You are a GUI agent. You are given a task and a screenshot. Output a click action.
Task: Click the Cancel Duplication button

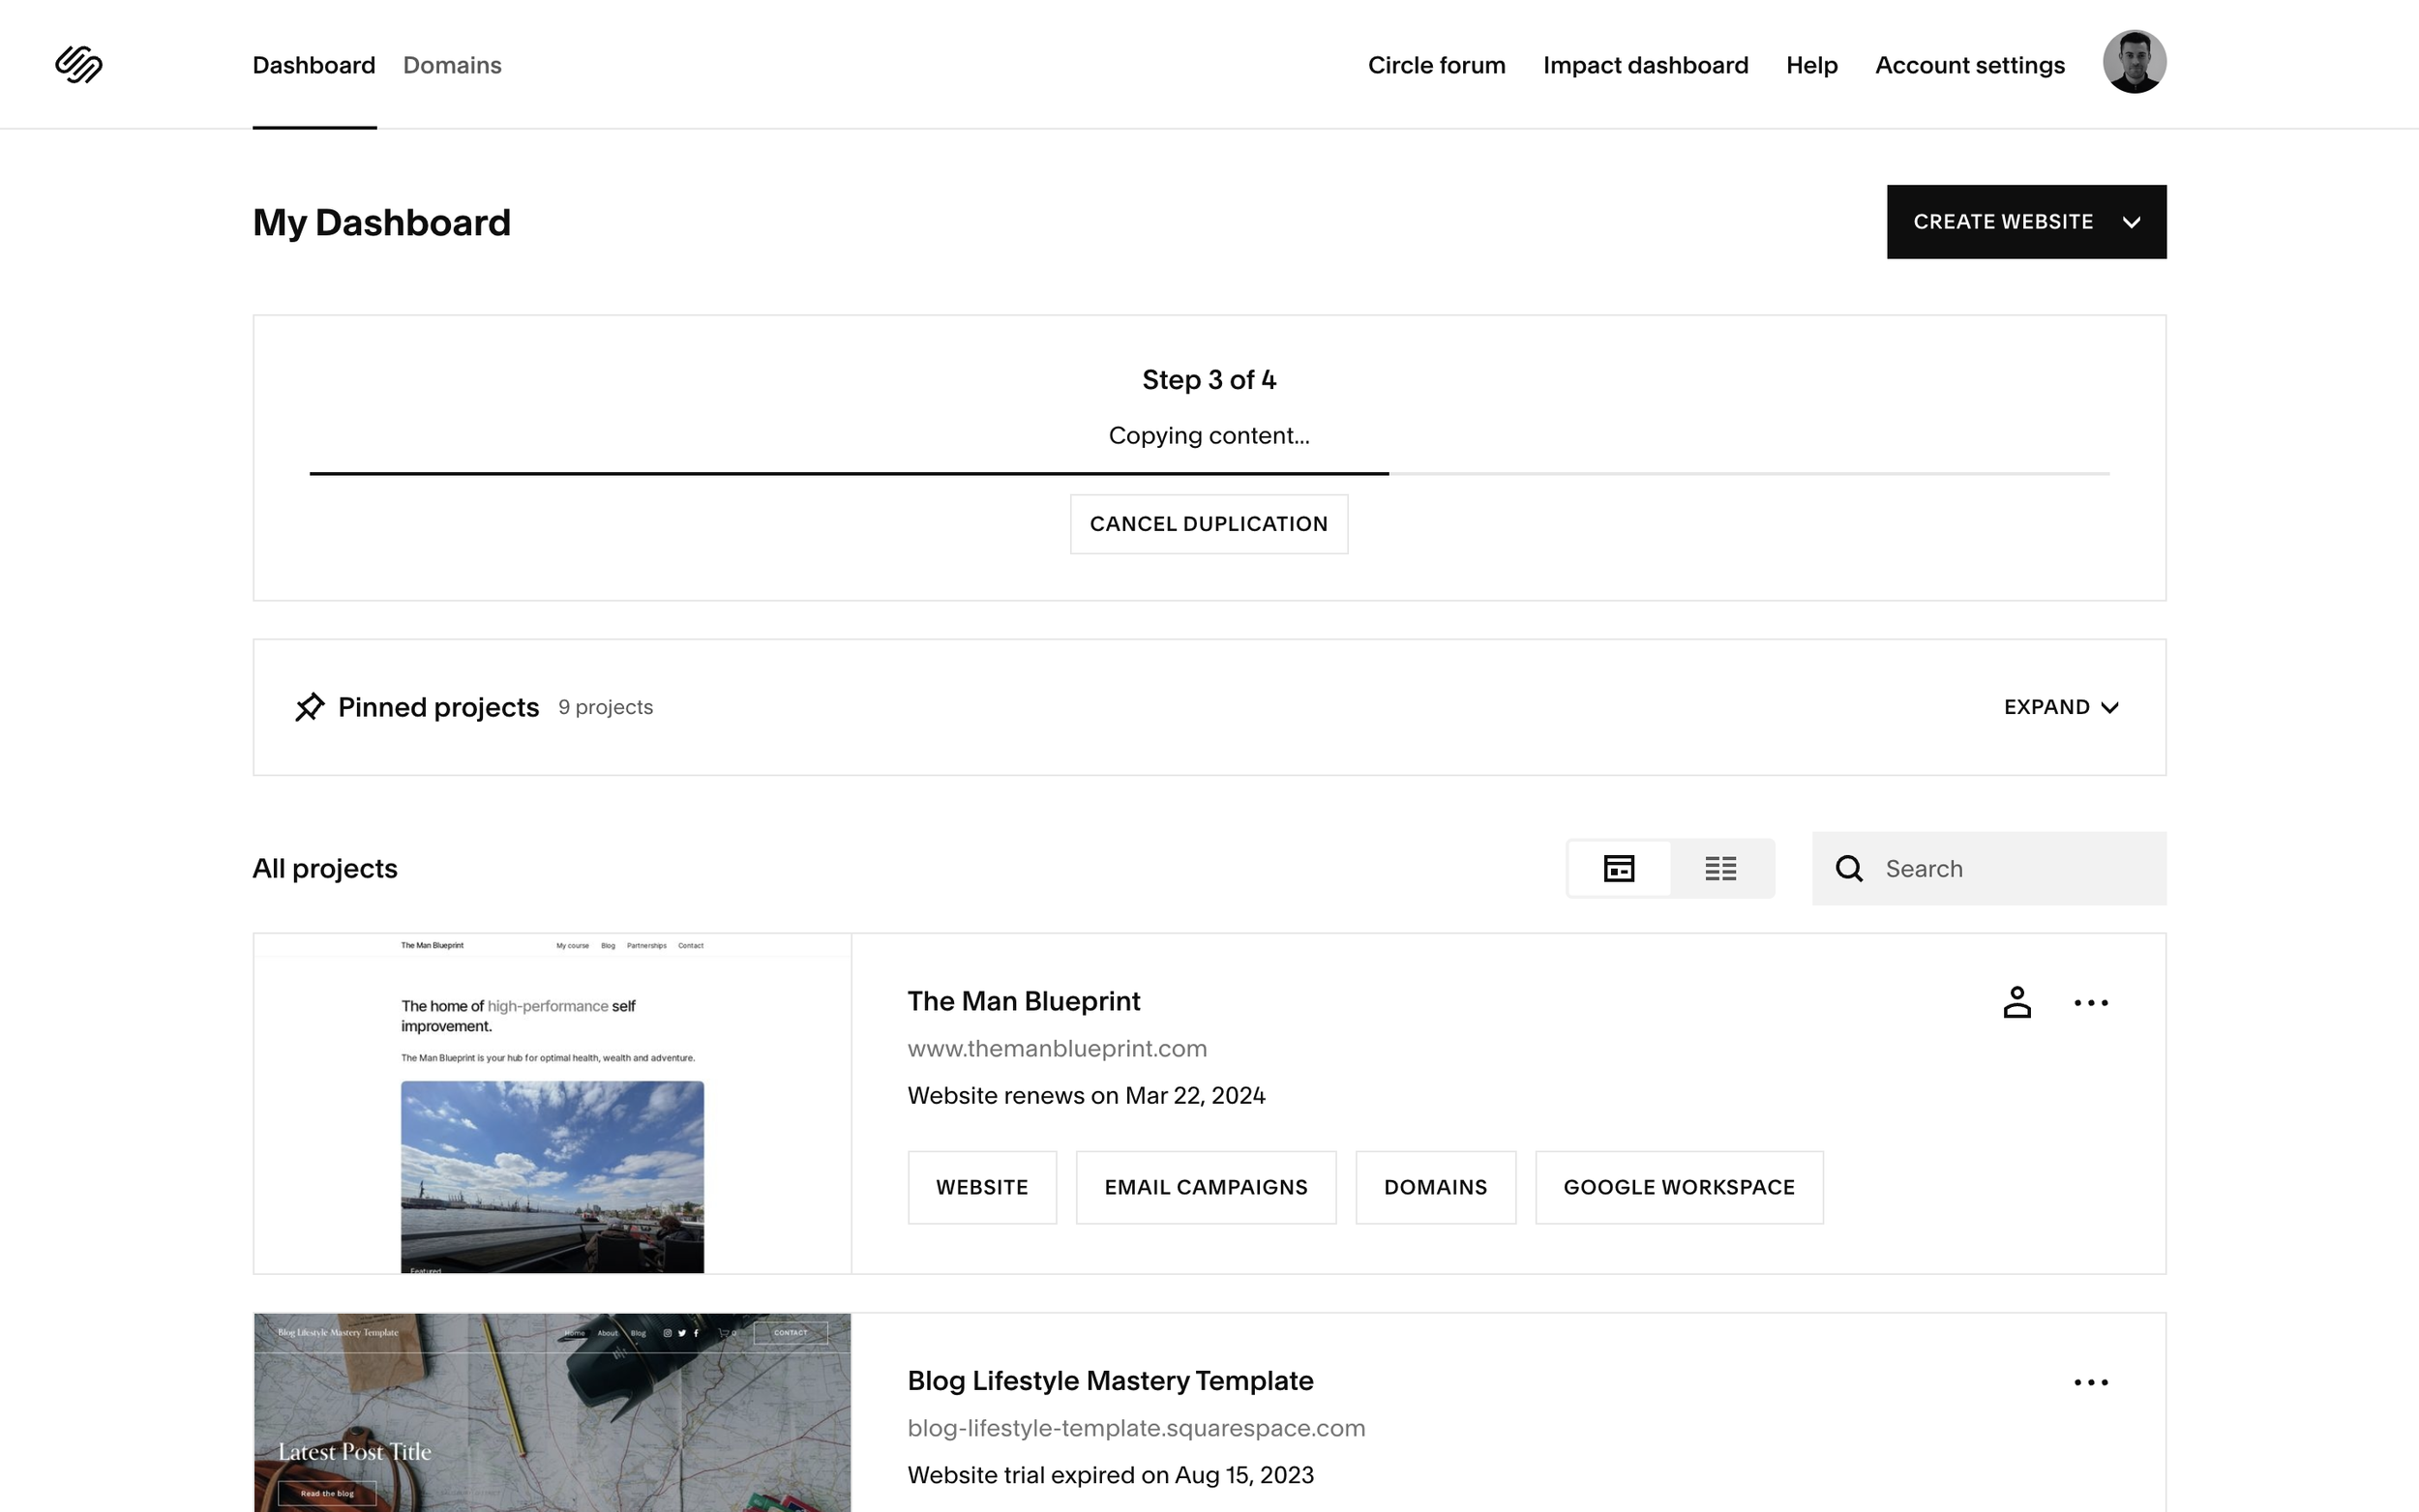tap(1208, 524)
